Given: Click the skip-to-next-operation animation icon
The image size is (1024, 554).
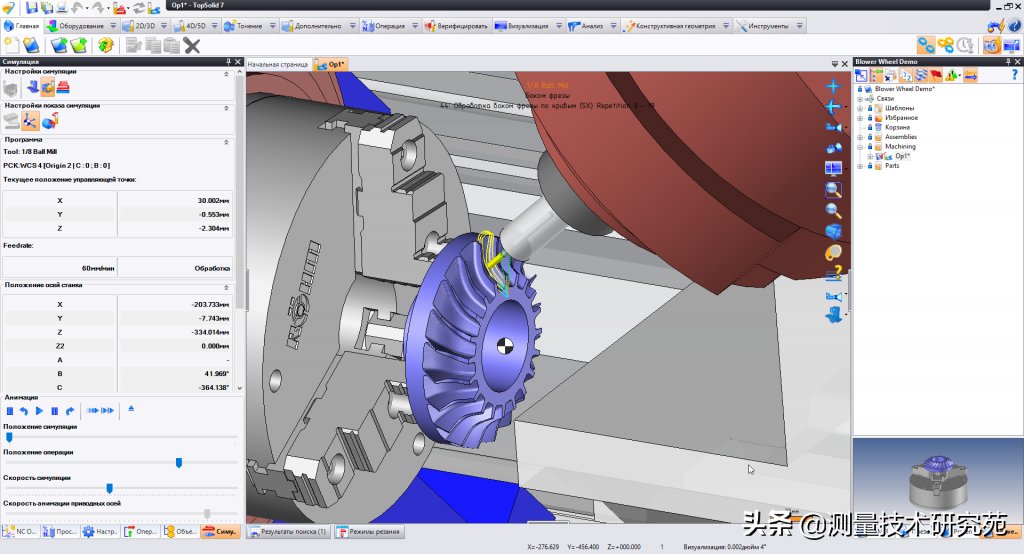Looking at the screenshot, I should (x=108, y=411).
